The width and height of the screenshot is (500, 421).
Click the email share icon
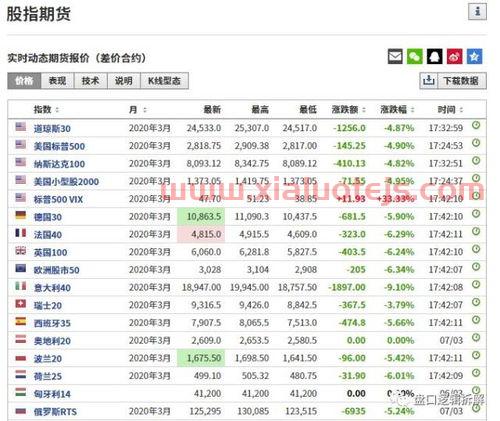pos(395,56)
